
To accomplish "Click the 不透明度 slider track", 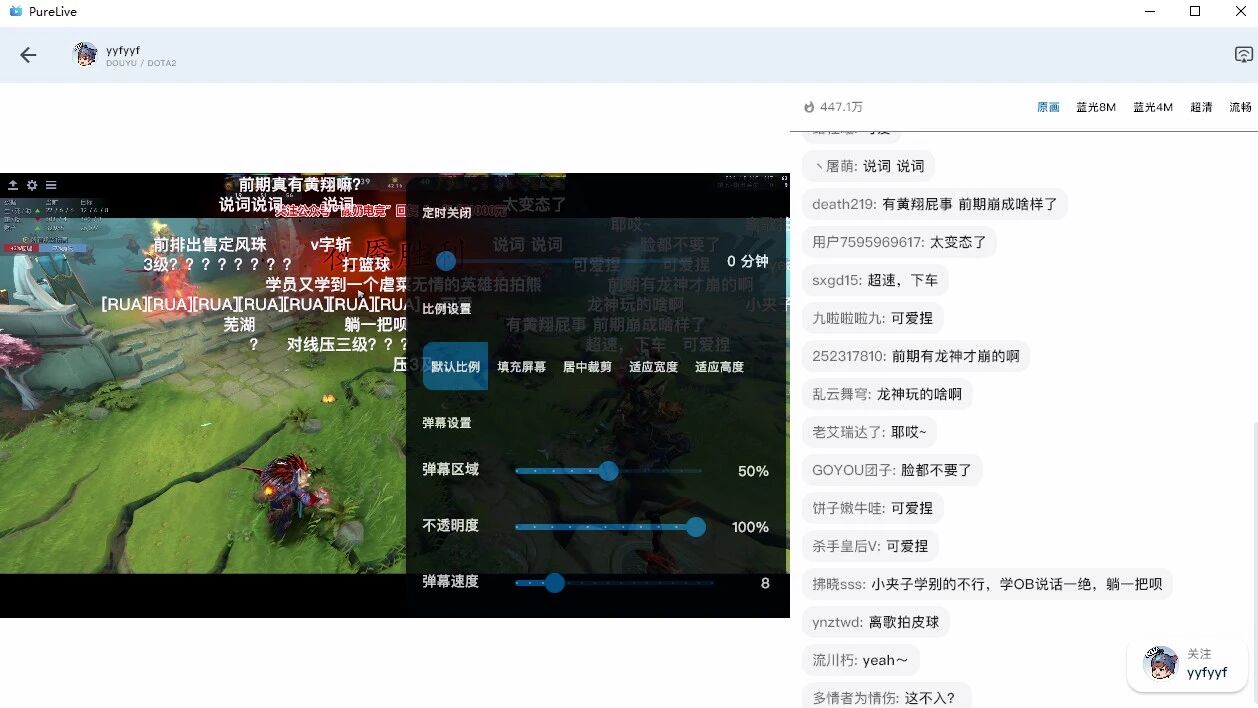I will click(610, 527).
